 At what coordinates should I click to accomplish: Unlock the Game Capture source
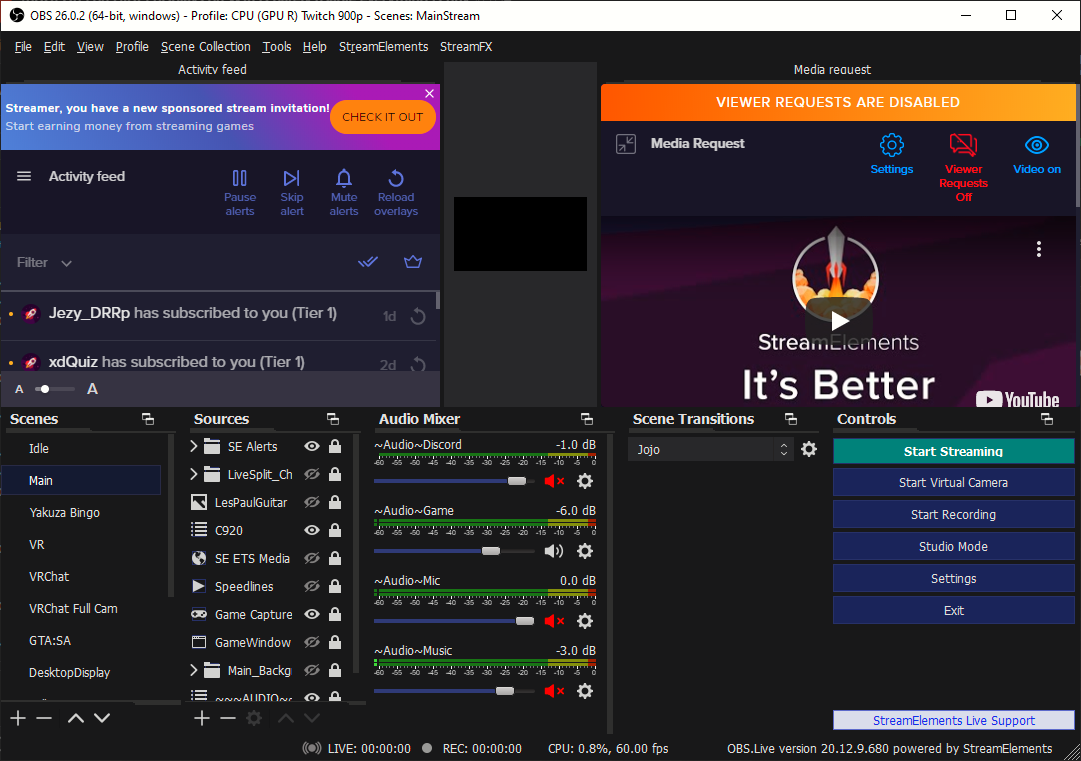(x=335, y=614)
